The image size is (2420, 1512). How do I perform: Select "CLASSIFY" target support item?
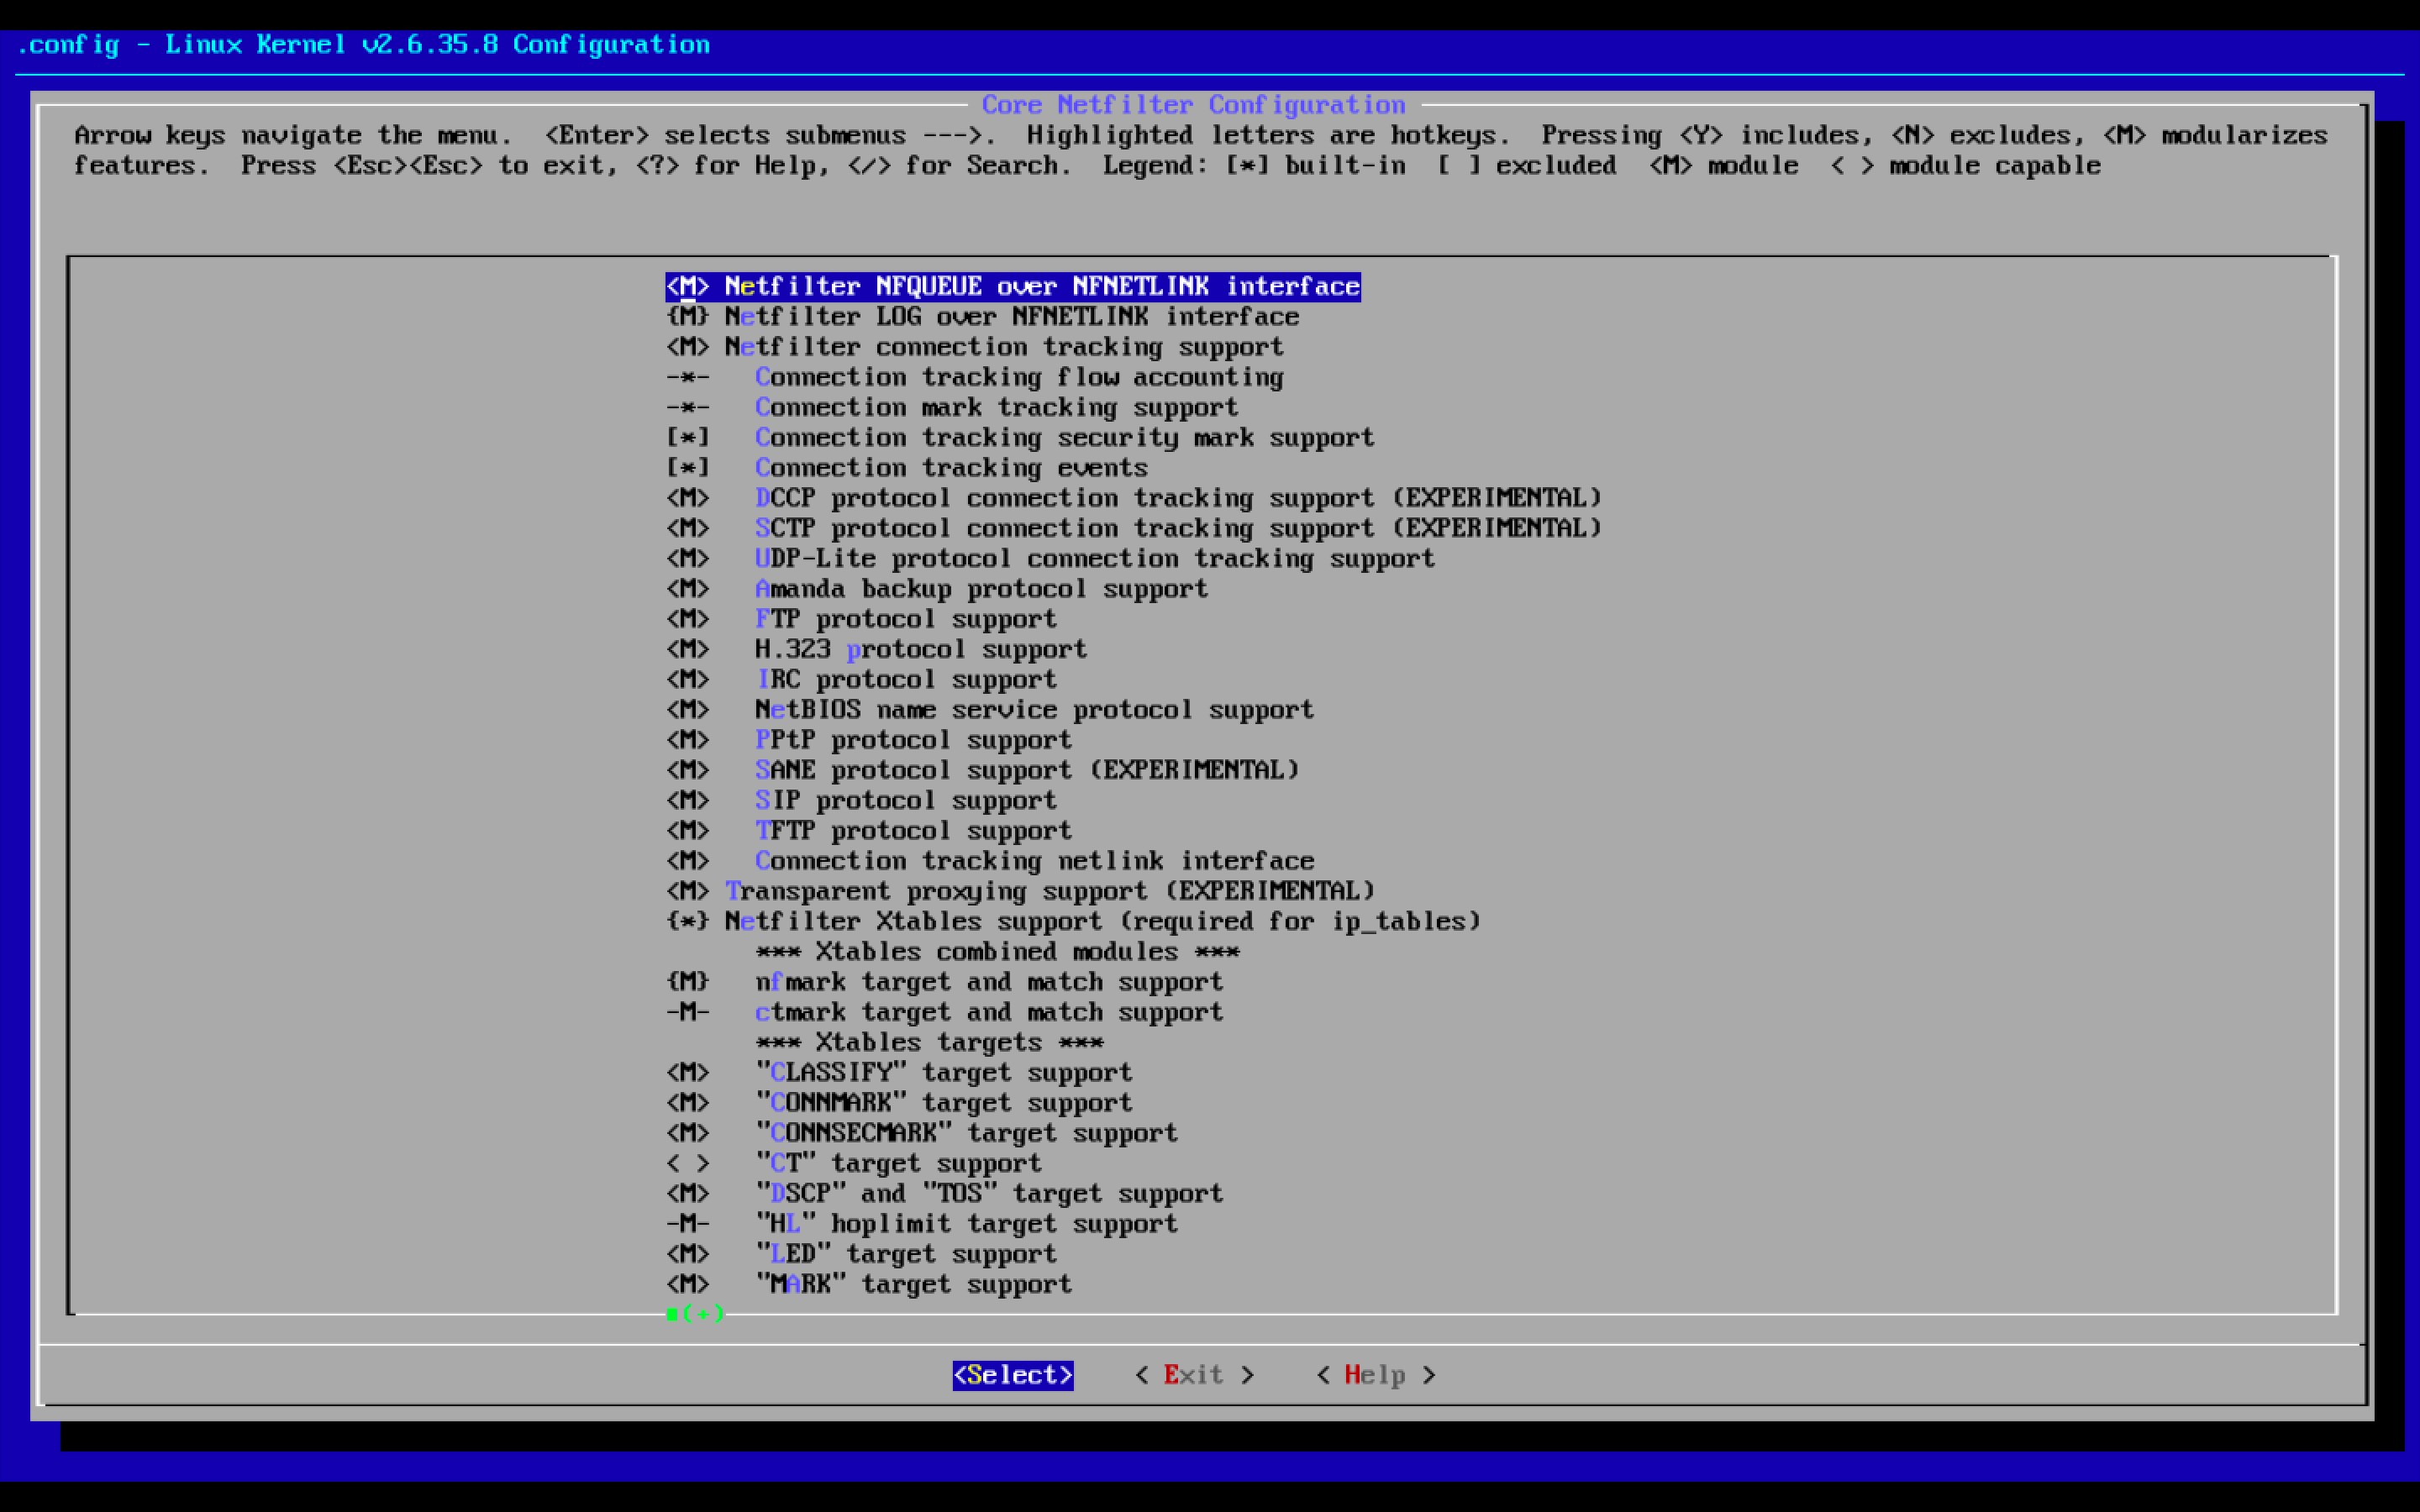pyautogui.click(x=943, y=1073)
